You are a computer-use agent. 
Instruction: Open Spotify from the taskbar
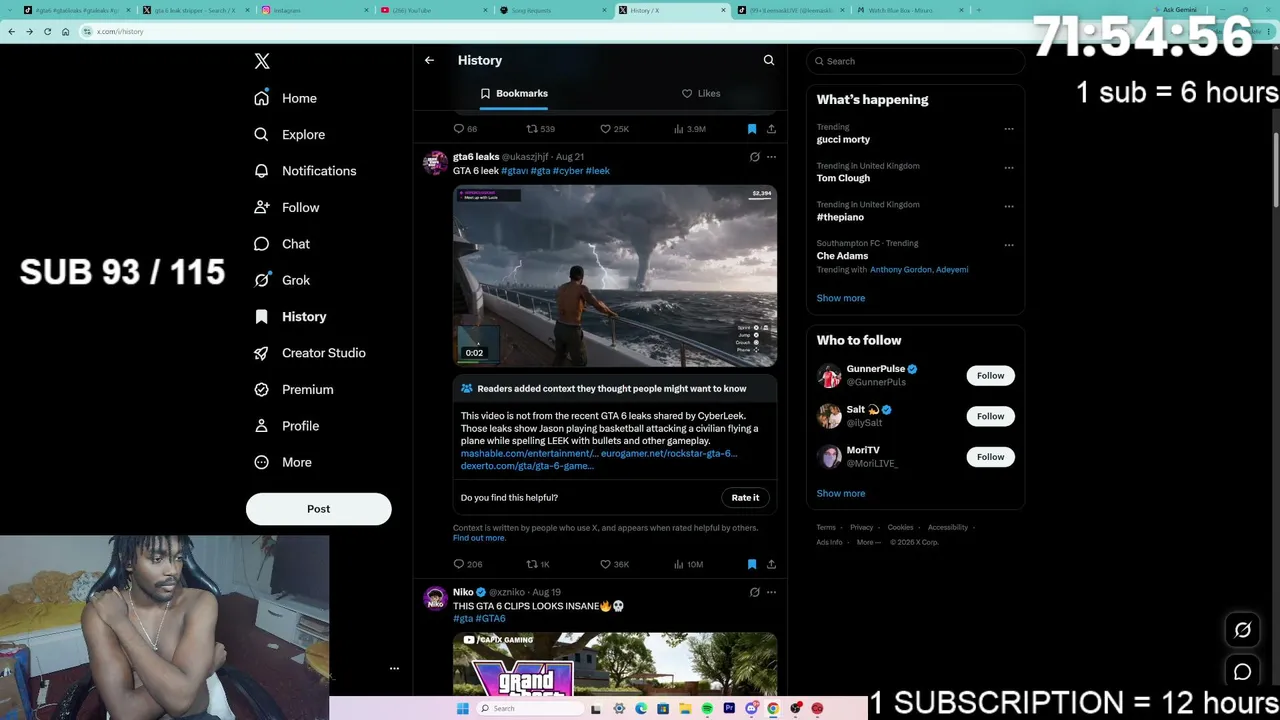pyautogui.click(x=707, y=709)
